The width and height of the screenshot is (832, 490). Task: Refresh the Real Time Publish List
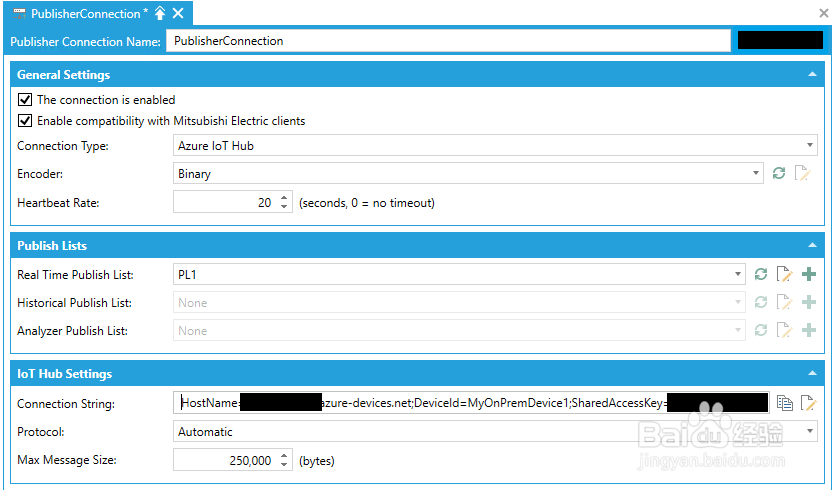point(761,274)
